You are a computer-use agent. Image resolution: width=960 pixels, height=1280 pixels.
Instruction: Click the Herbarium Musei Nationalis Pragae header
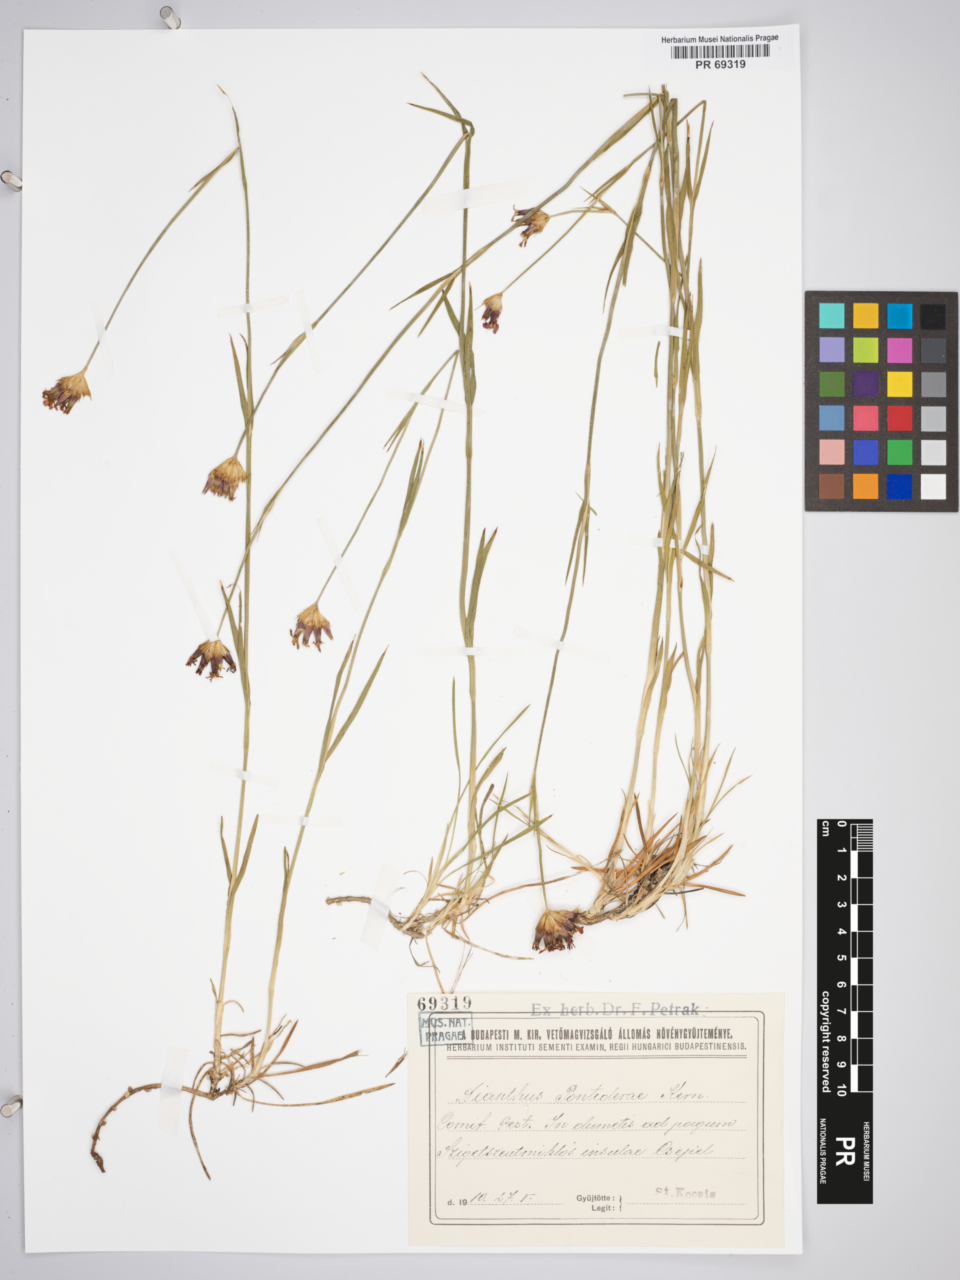pyautogui.click(x=719, y=38)
